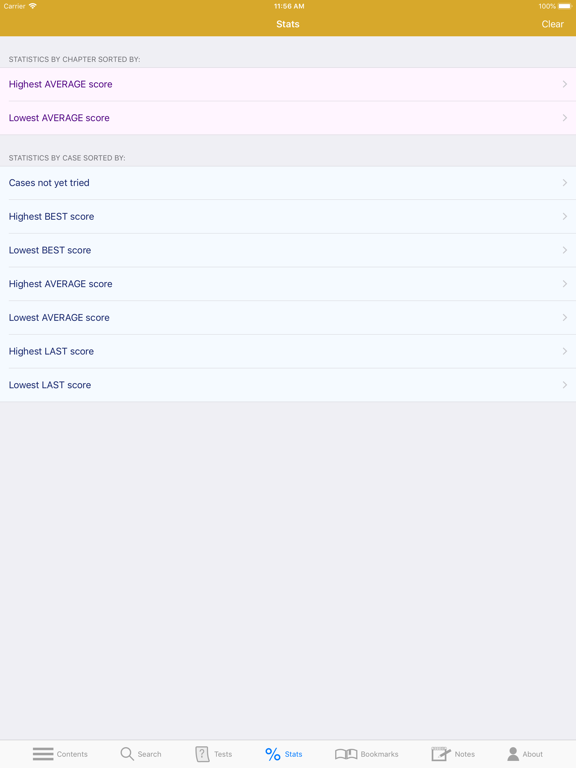
Task: Tap STATISTICS BY CHAPTER SORTED BY header
Action: click(x=74, y=59)
